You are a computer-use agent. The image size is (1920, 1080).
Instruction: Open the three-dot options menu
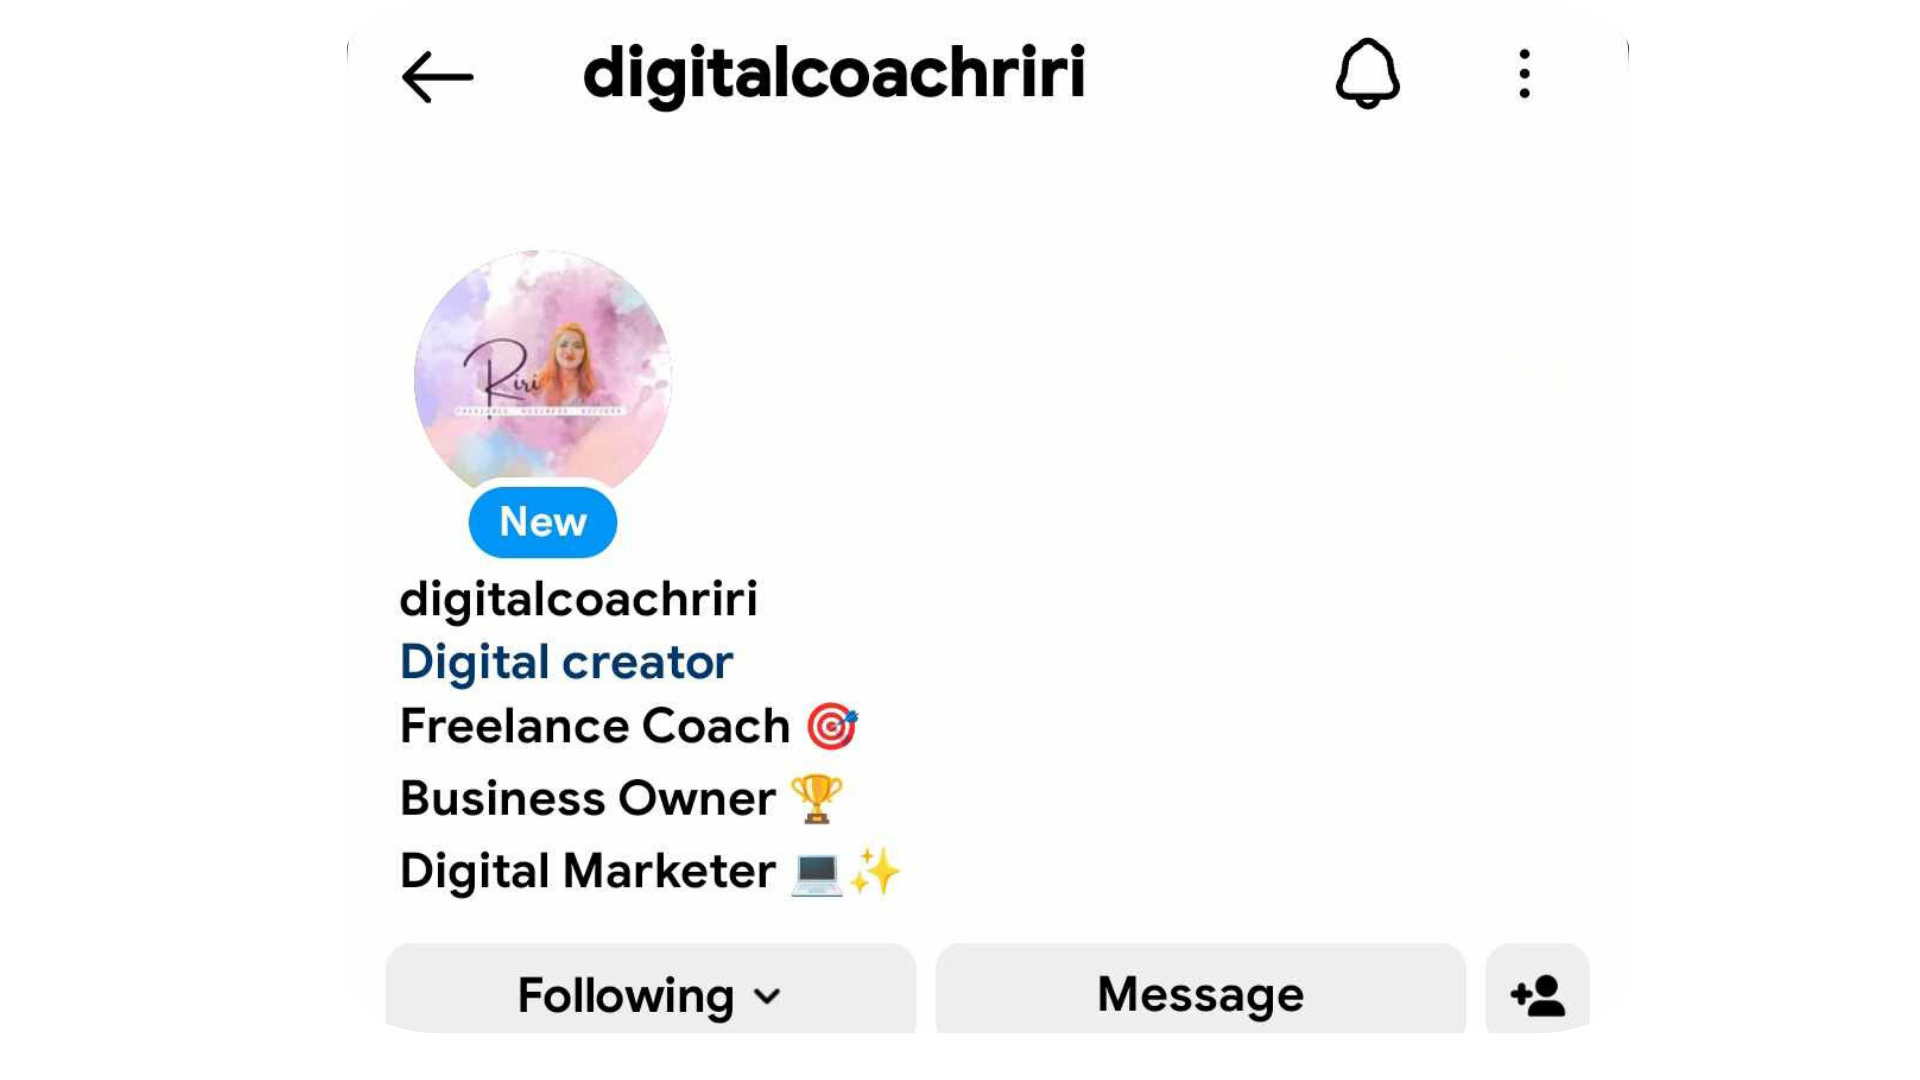coord(1524,74)
